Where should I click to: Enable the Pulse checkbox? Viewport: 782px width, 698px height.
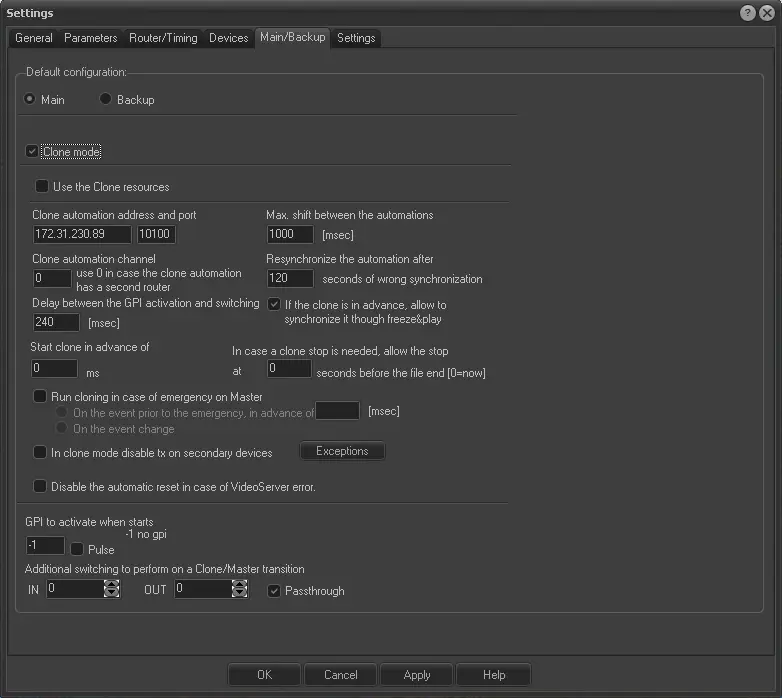tap(77, 549)
